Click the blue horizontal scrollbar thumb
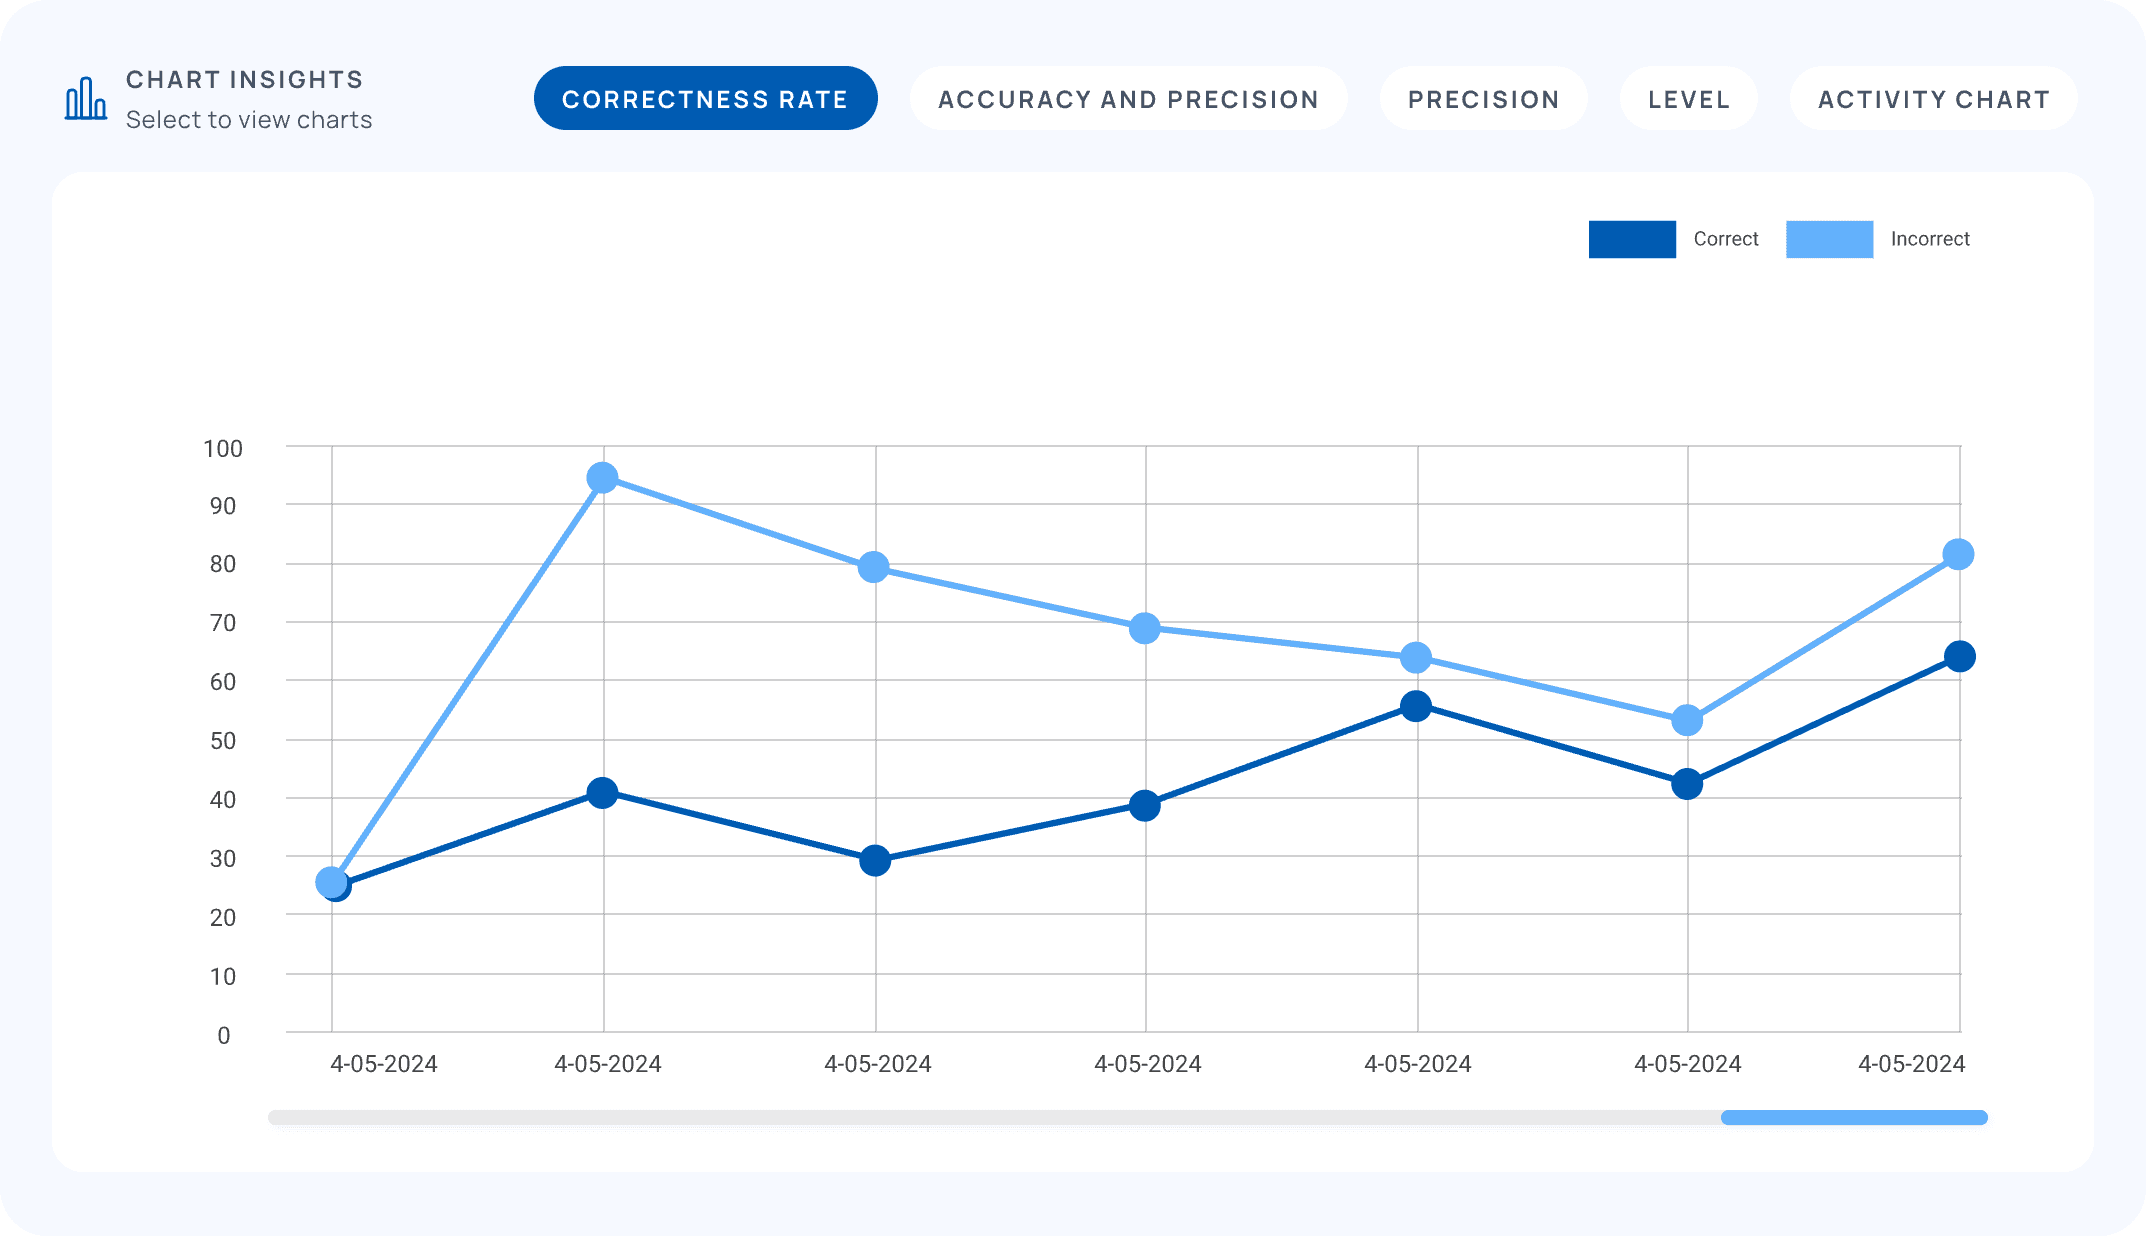Image resolution: width=2146 pixels, height=1236 pixels. coord(1854,1117)
